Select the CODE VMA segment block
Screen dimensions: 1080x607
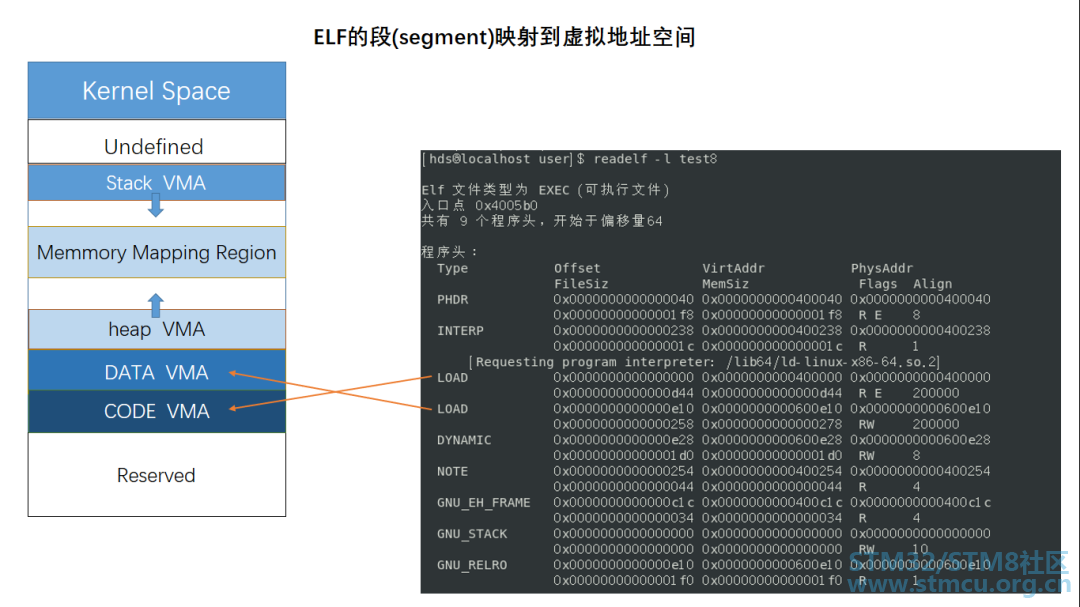click(x=156, y=411)
